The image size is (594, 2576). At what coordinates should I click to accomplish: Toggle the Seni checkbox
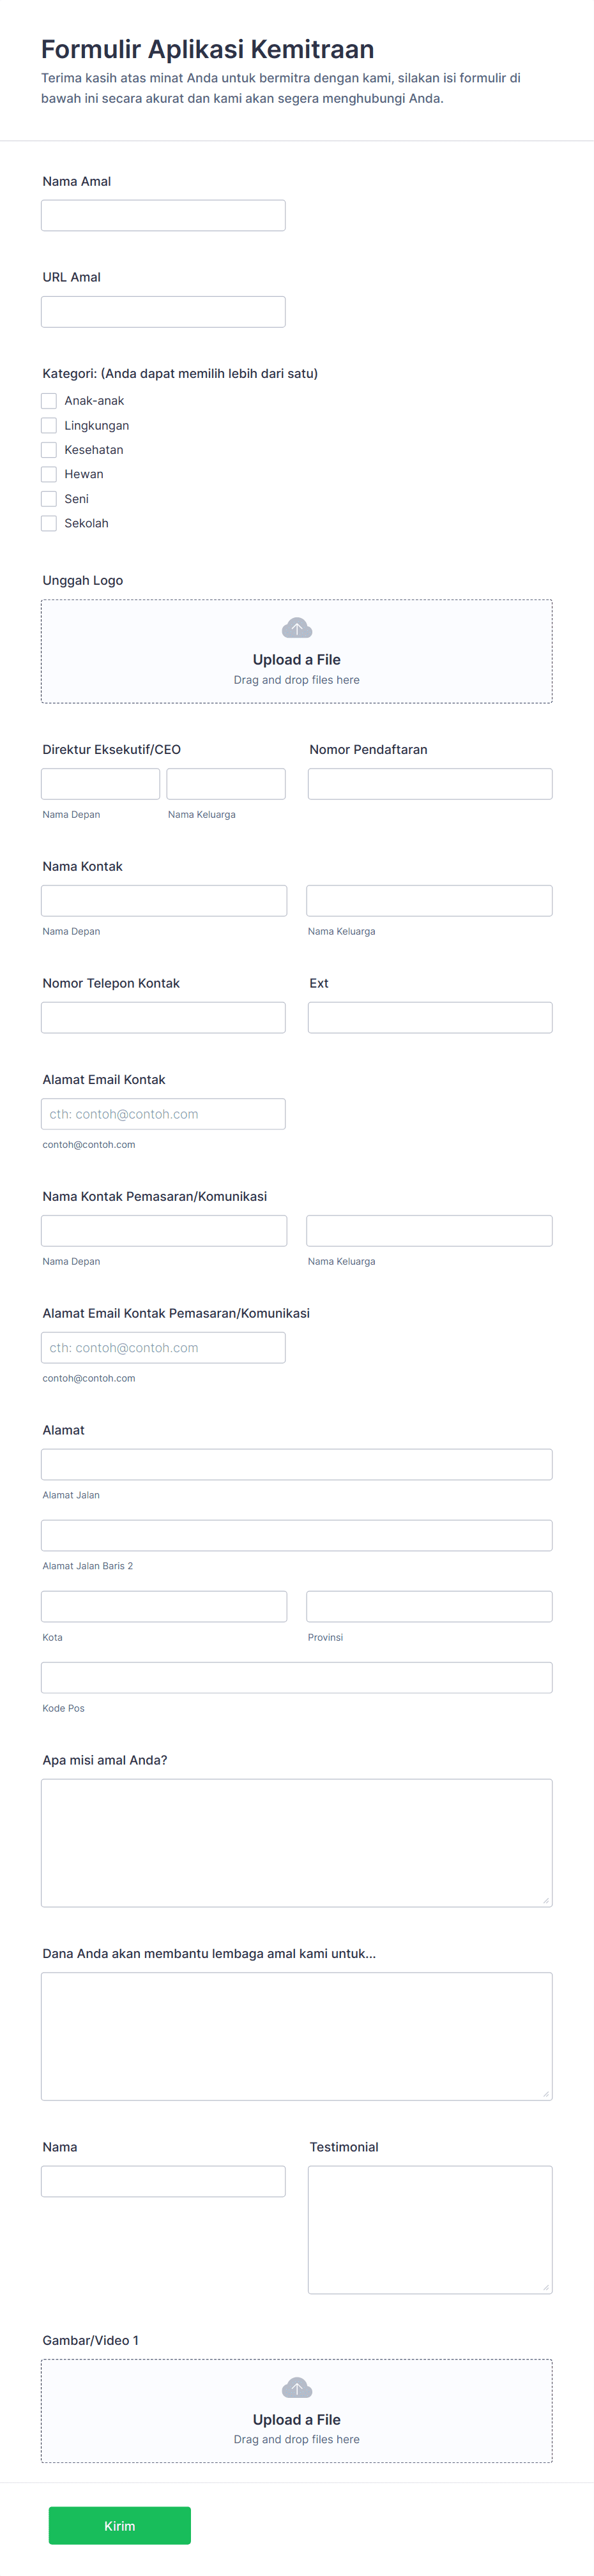(x=49, y=499)
